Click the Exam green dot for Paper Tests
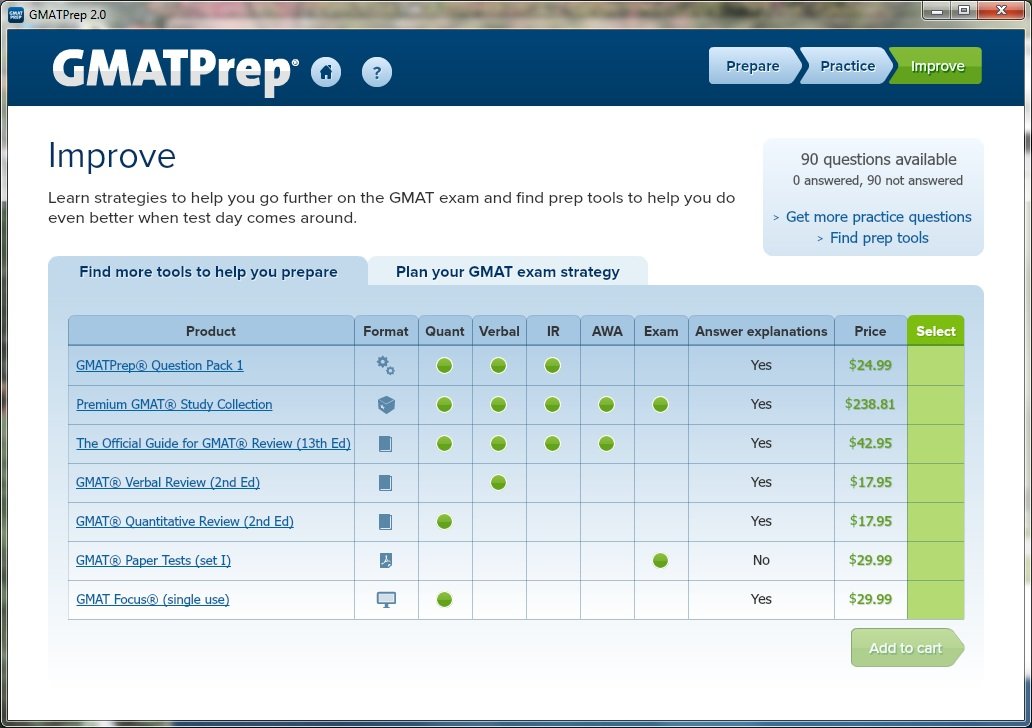Viewport: 1032px width, 728px height. pos(660,561)
